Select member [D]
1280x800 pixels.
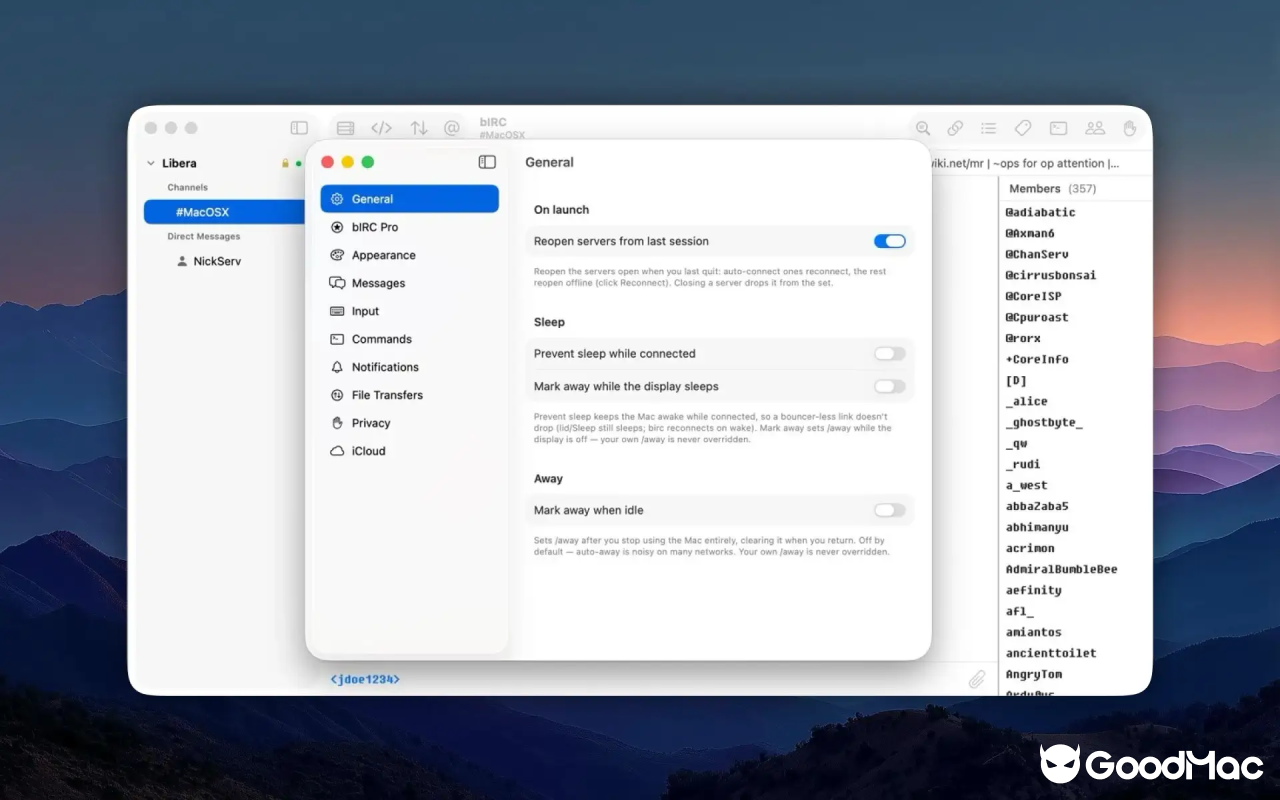1016,380
